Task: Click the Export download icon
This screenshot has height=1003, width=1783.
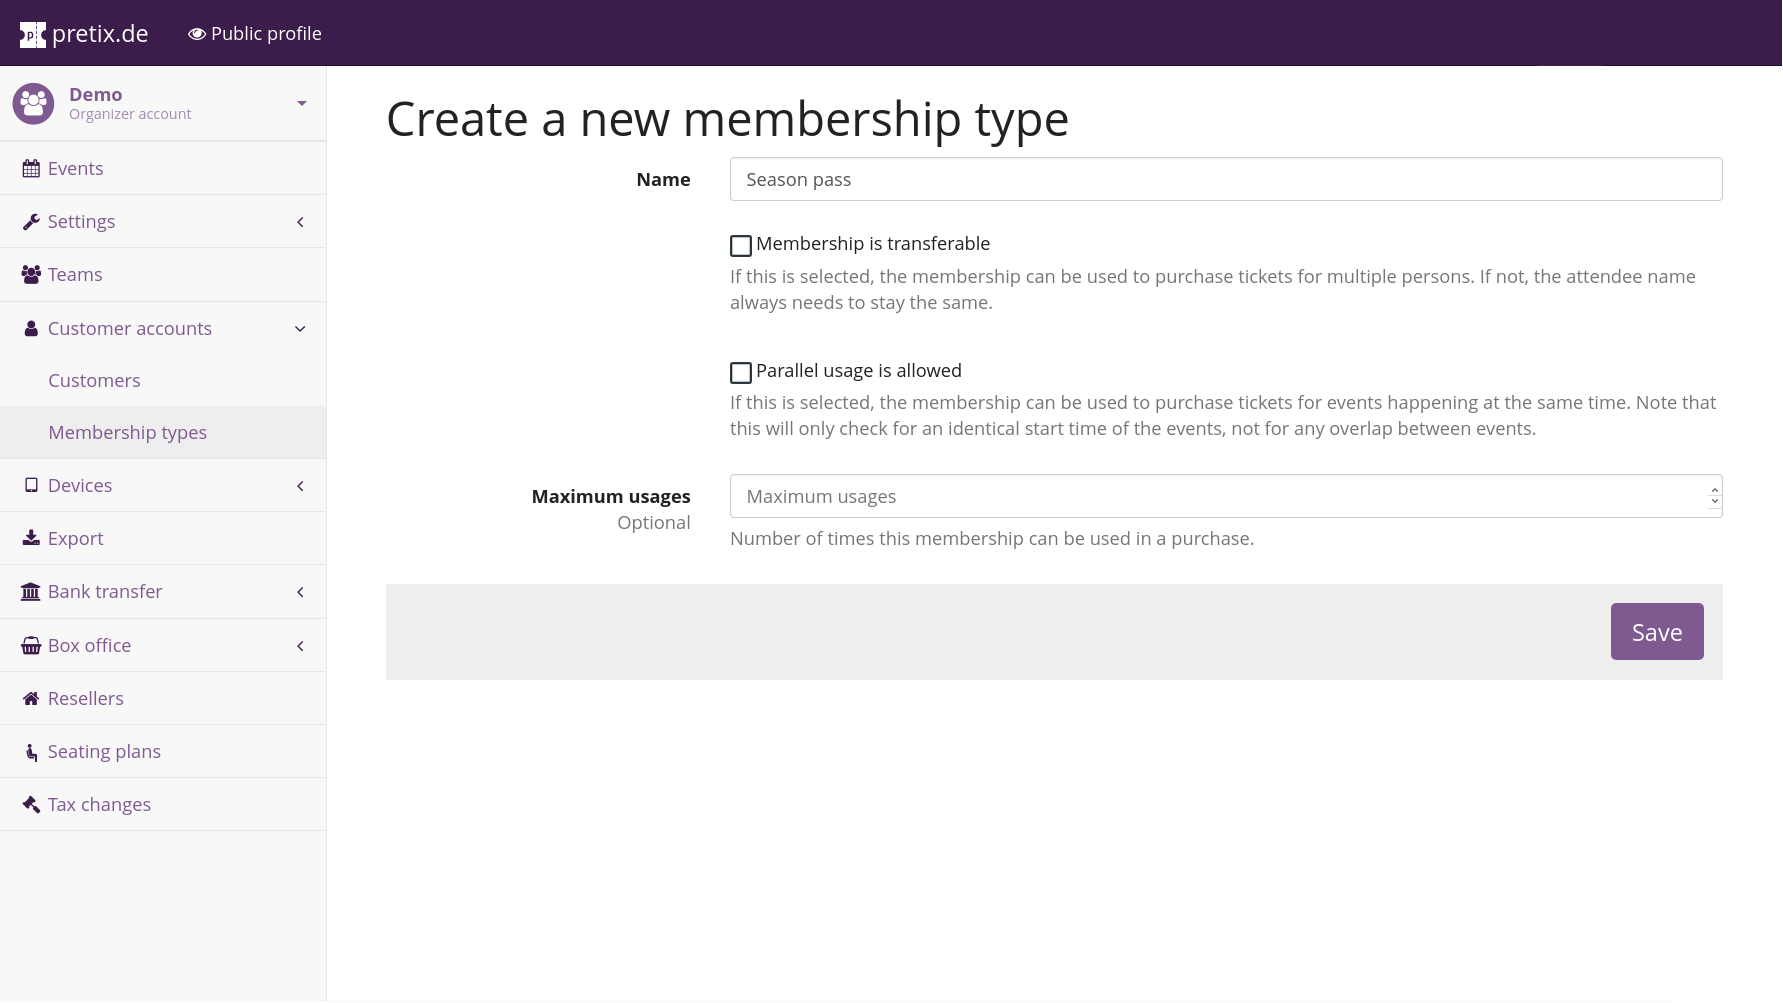Action: pos(31,538)
